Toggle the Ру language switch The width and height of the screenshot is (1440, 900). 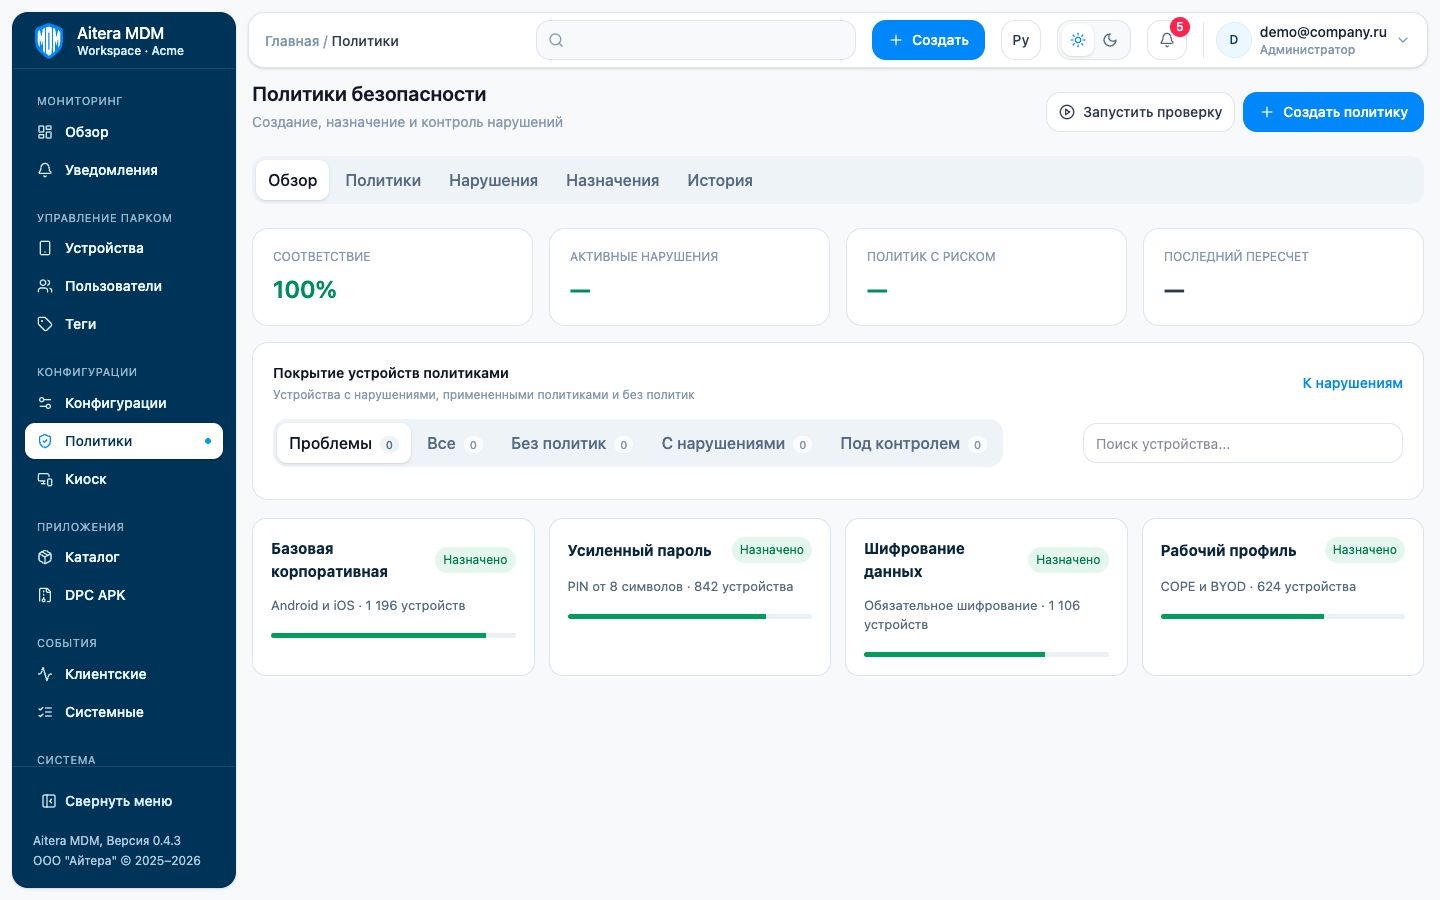click(x=1021, y=40)
